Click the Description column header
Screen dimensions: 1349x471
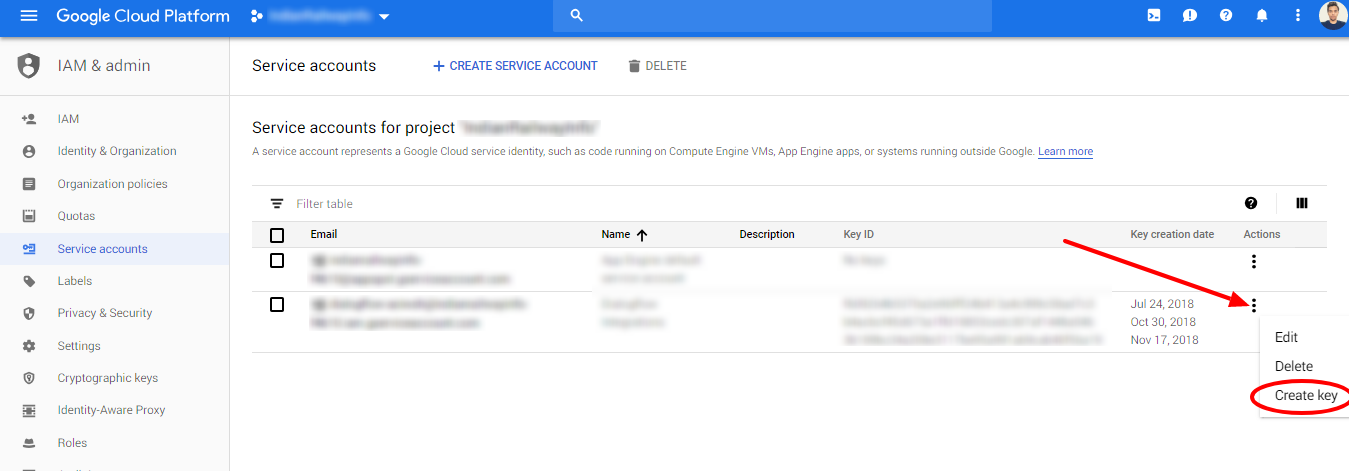tap(767, 235)
